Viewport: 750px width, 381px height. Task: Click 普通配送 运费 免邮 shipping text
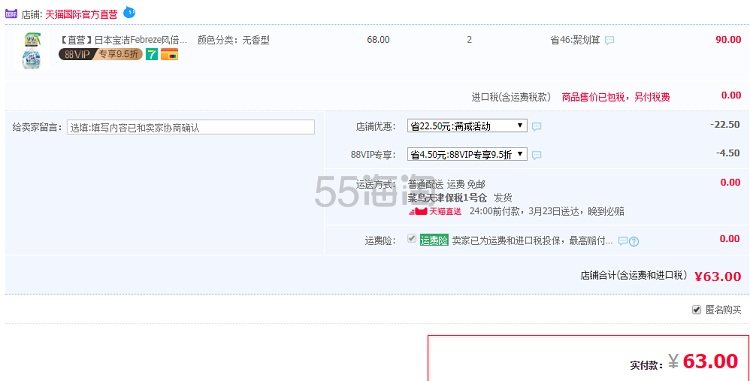[x=447, y=184]
